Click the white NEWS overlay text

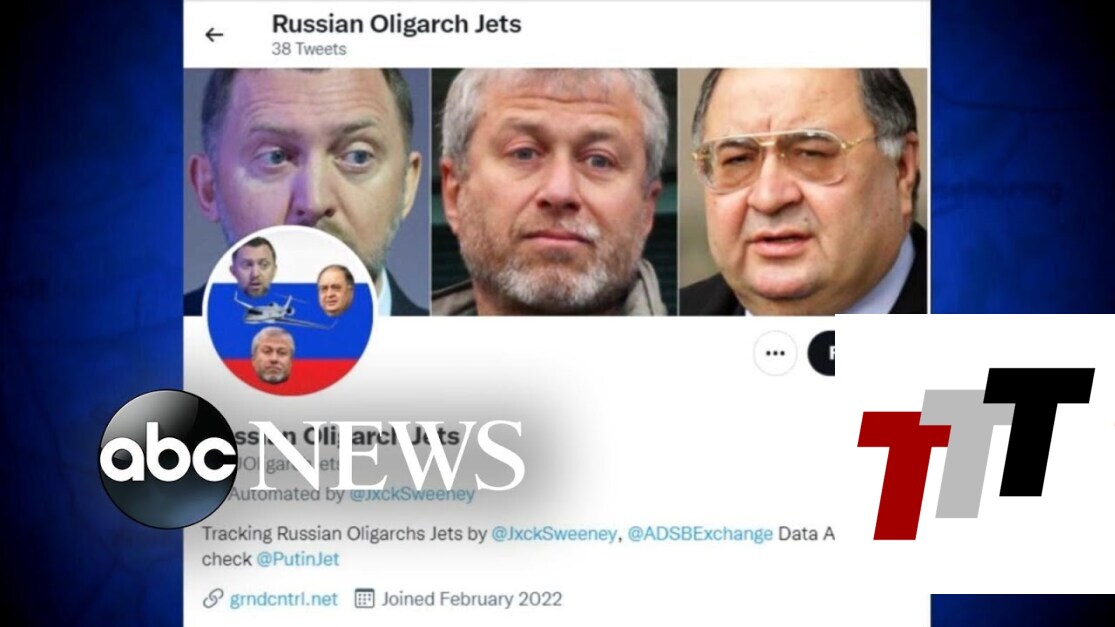(x=387, y=456)
